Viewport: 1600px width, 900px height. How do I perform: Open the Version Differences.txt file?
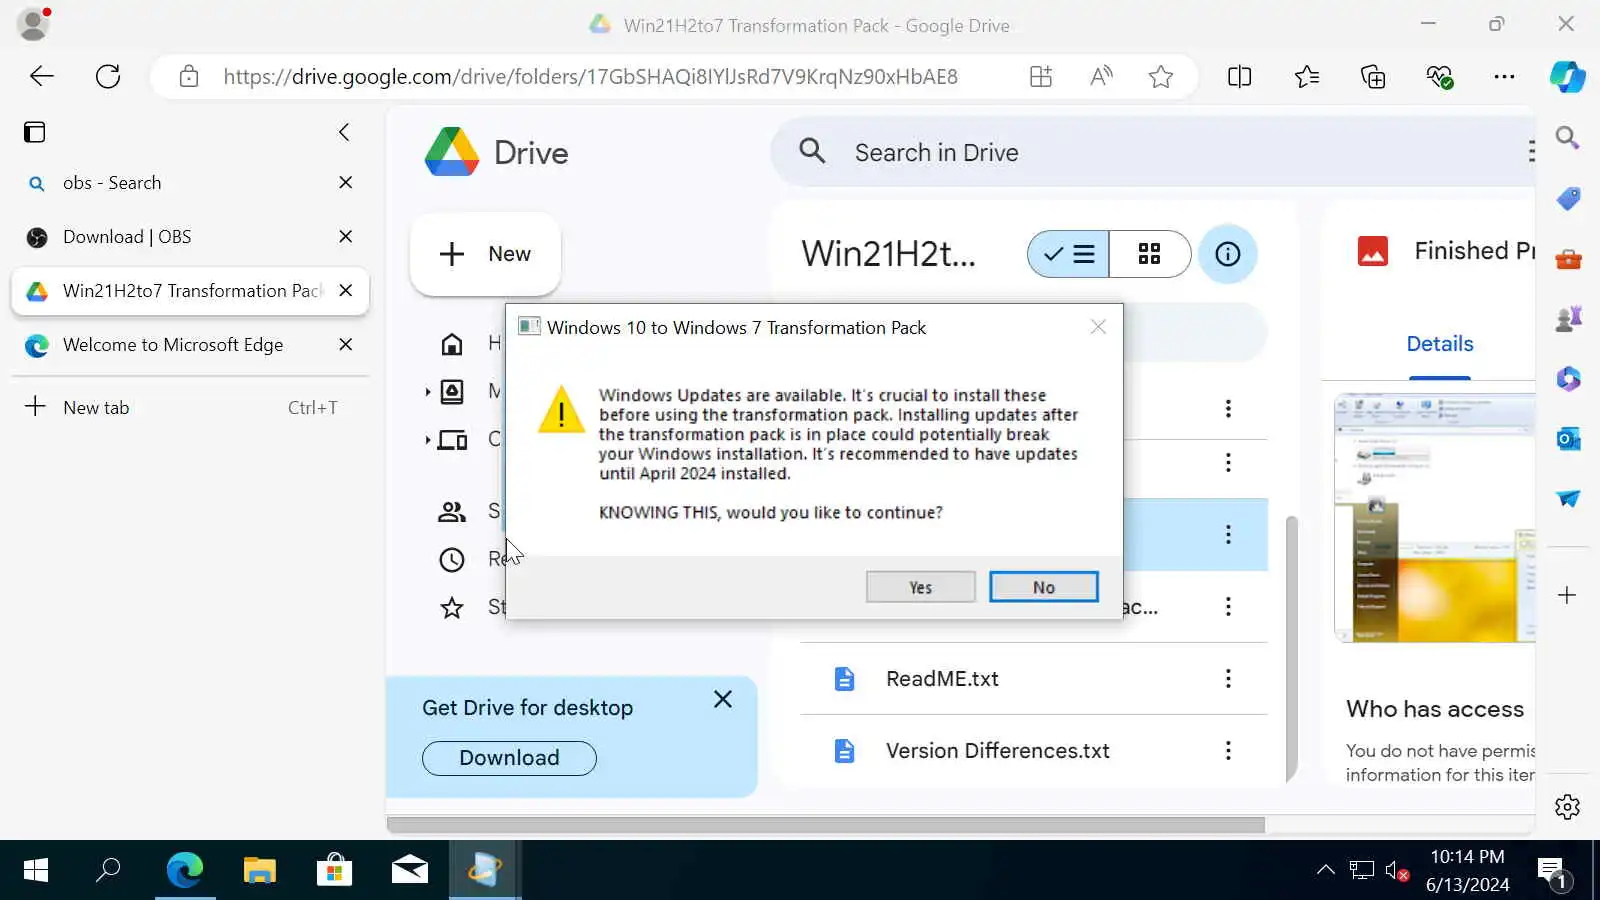pos(998,751)
